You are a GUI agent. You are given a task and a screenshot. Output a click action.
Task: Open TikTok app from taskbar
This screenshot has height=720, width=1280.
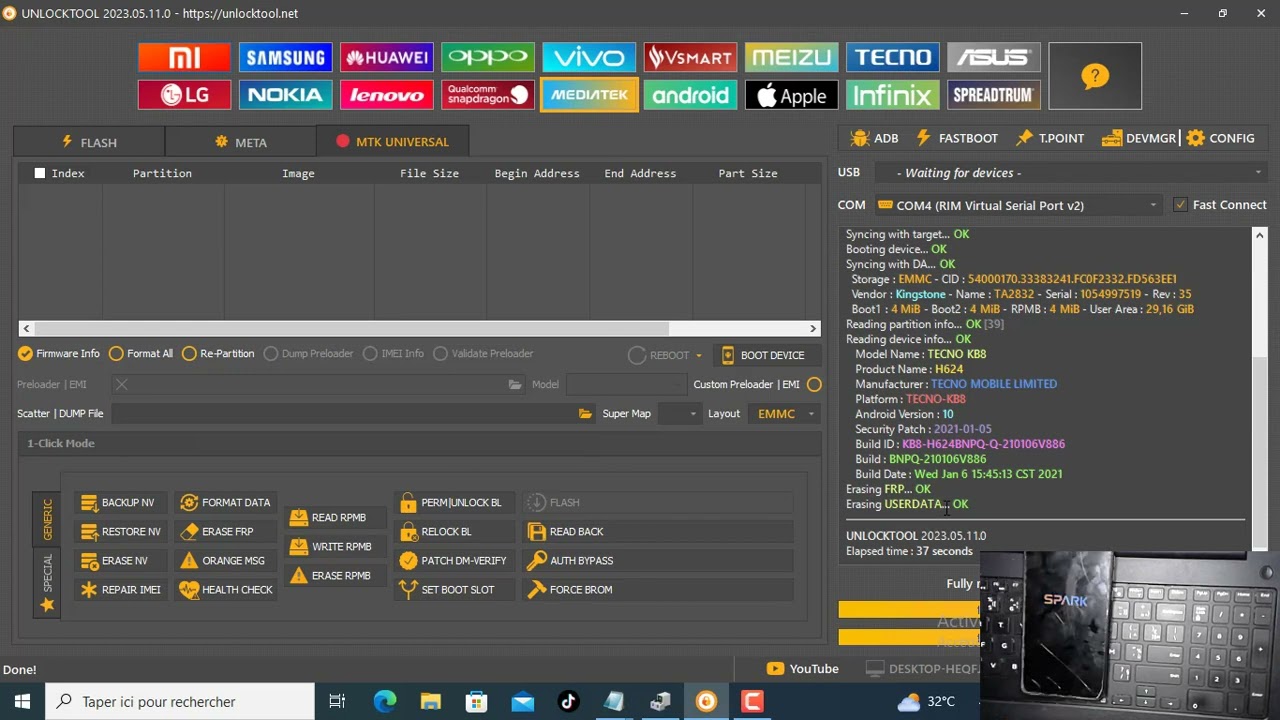(x=568, y=702)
